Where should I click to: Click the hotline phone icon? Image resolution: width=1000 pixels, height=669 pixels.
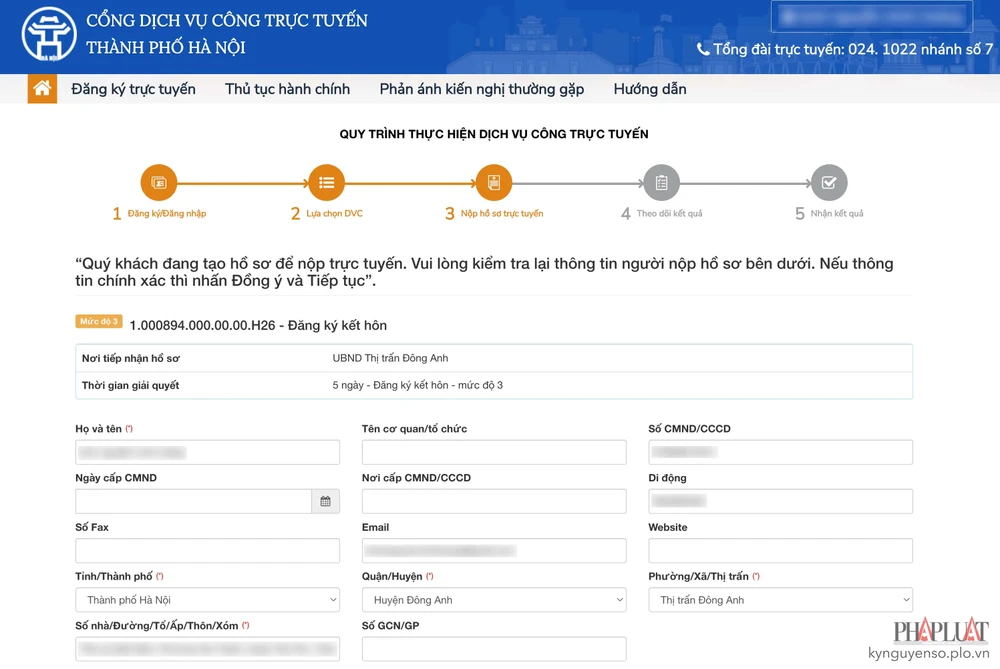pyautogui.click(x=703, y=49)
